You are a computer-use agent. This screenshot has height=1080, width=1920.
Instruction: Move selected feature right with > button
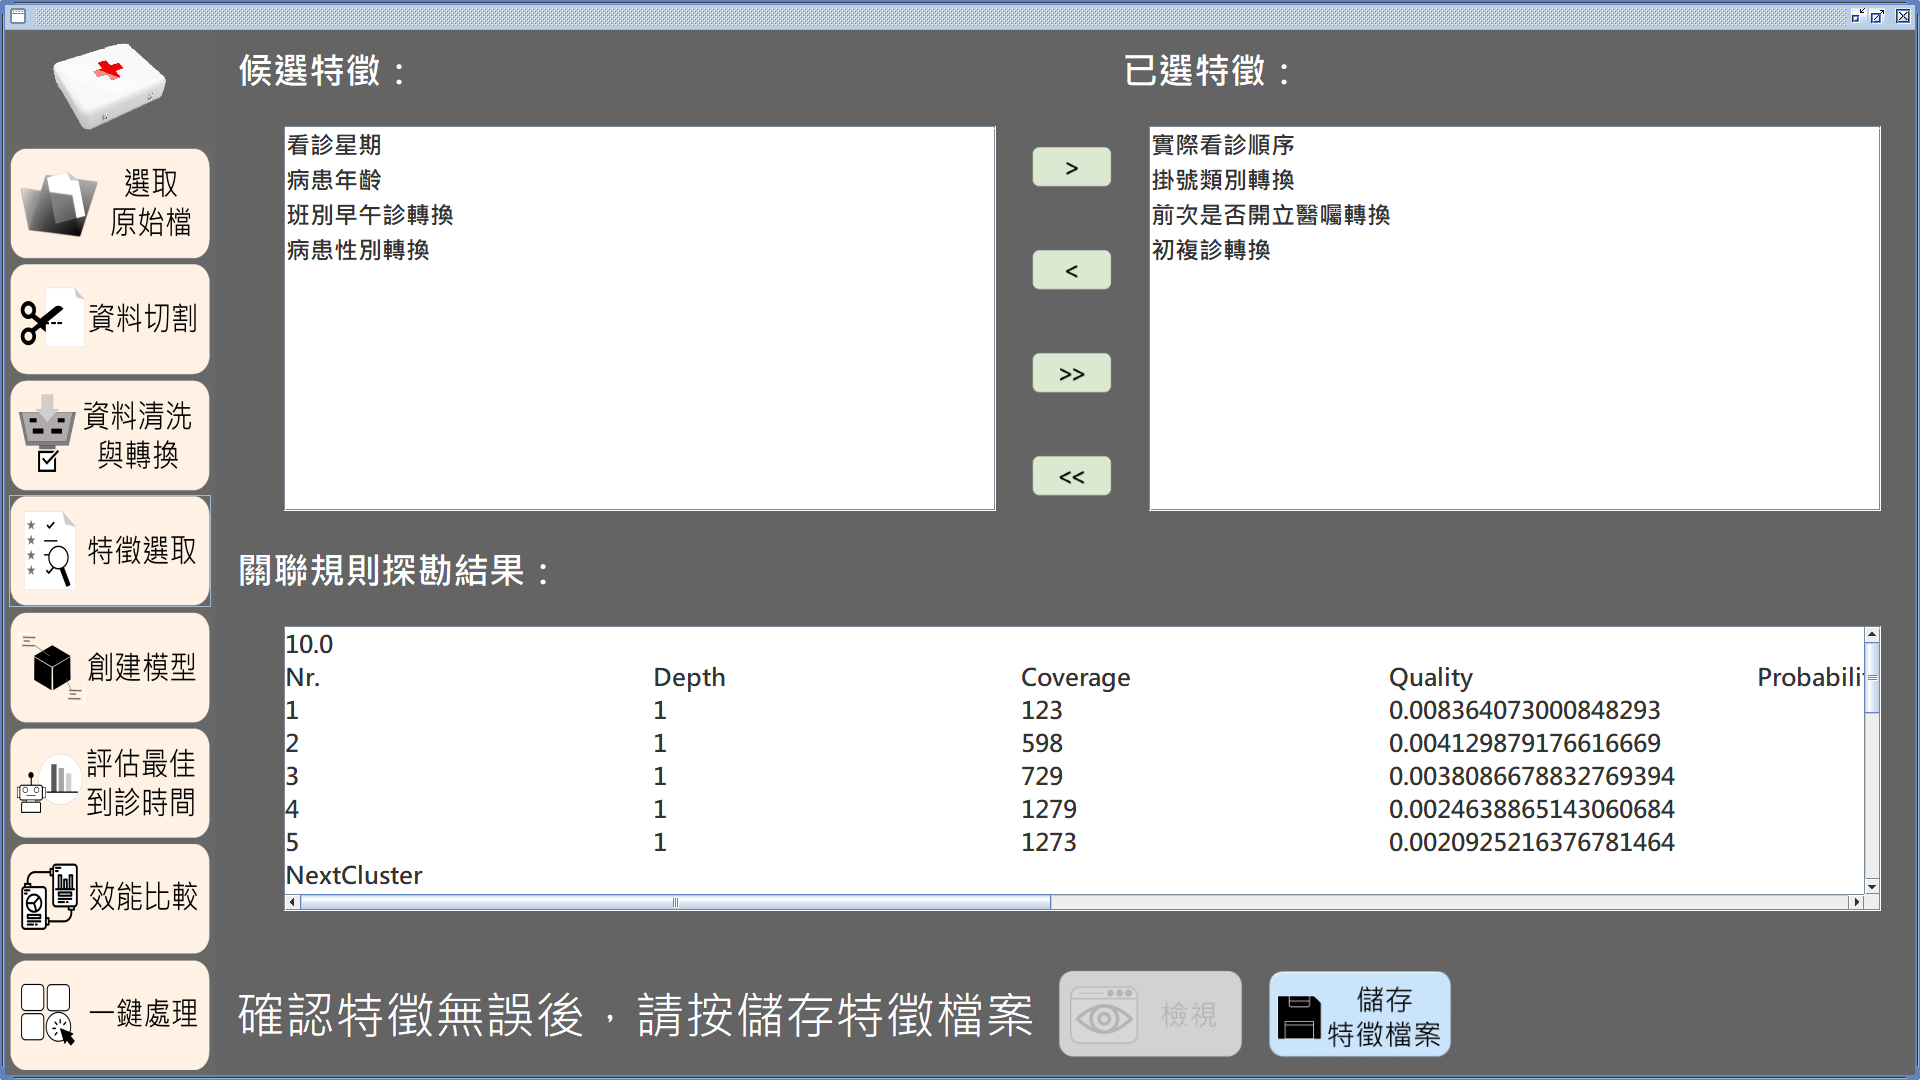(x=1071, y=168)
